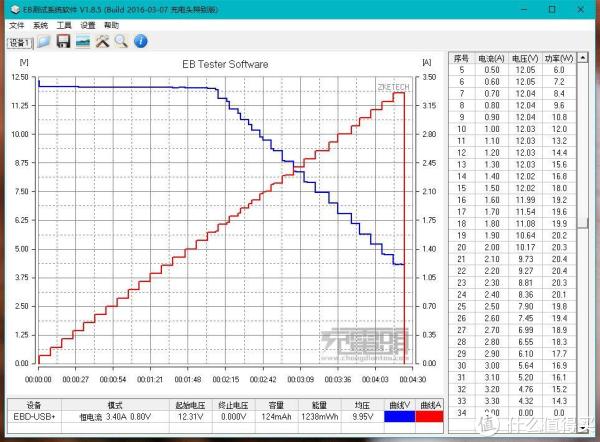Click the red 曲线A color swatch
Screen dimensions: 600x442
(x=429, y=416)
